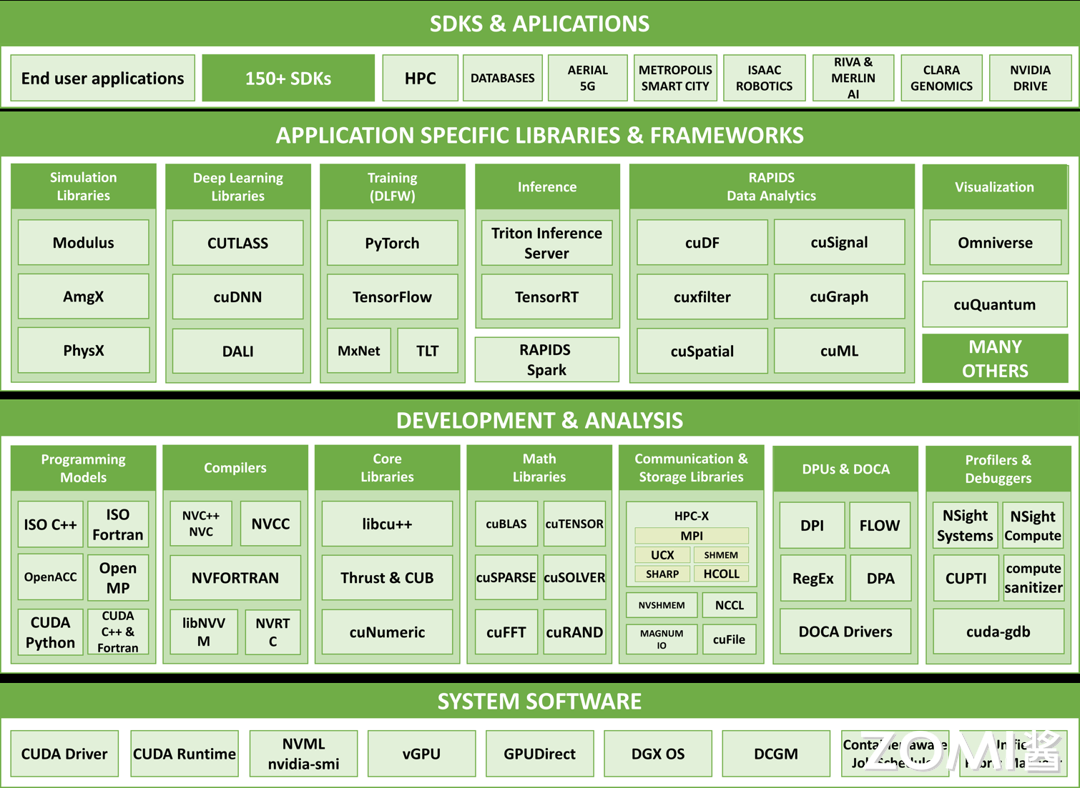Select the Omniverse visualization tile
1080x788 pixels.
tap(994, 242)
